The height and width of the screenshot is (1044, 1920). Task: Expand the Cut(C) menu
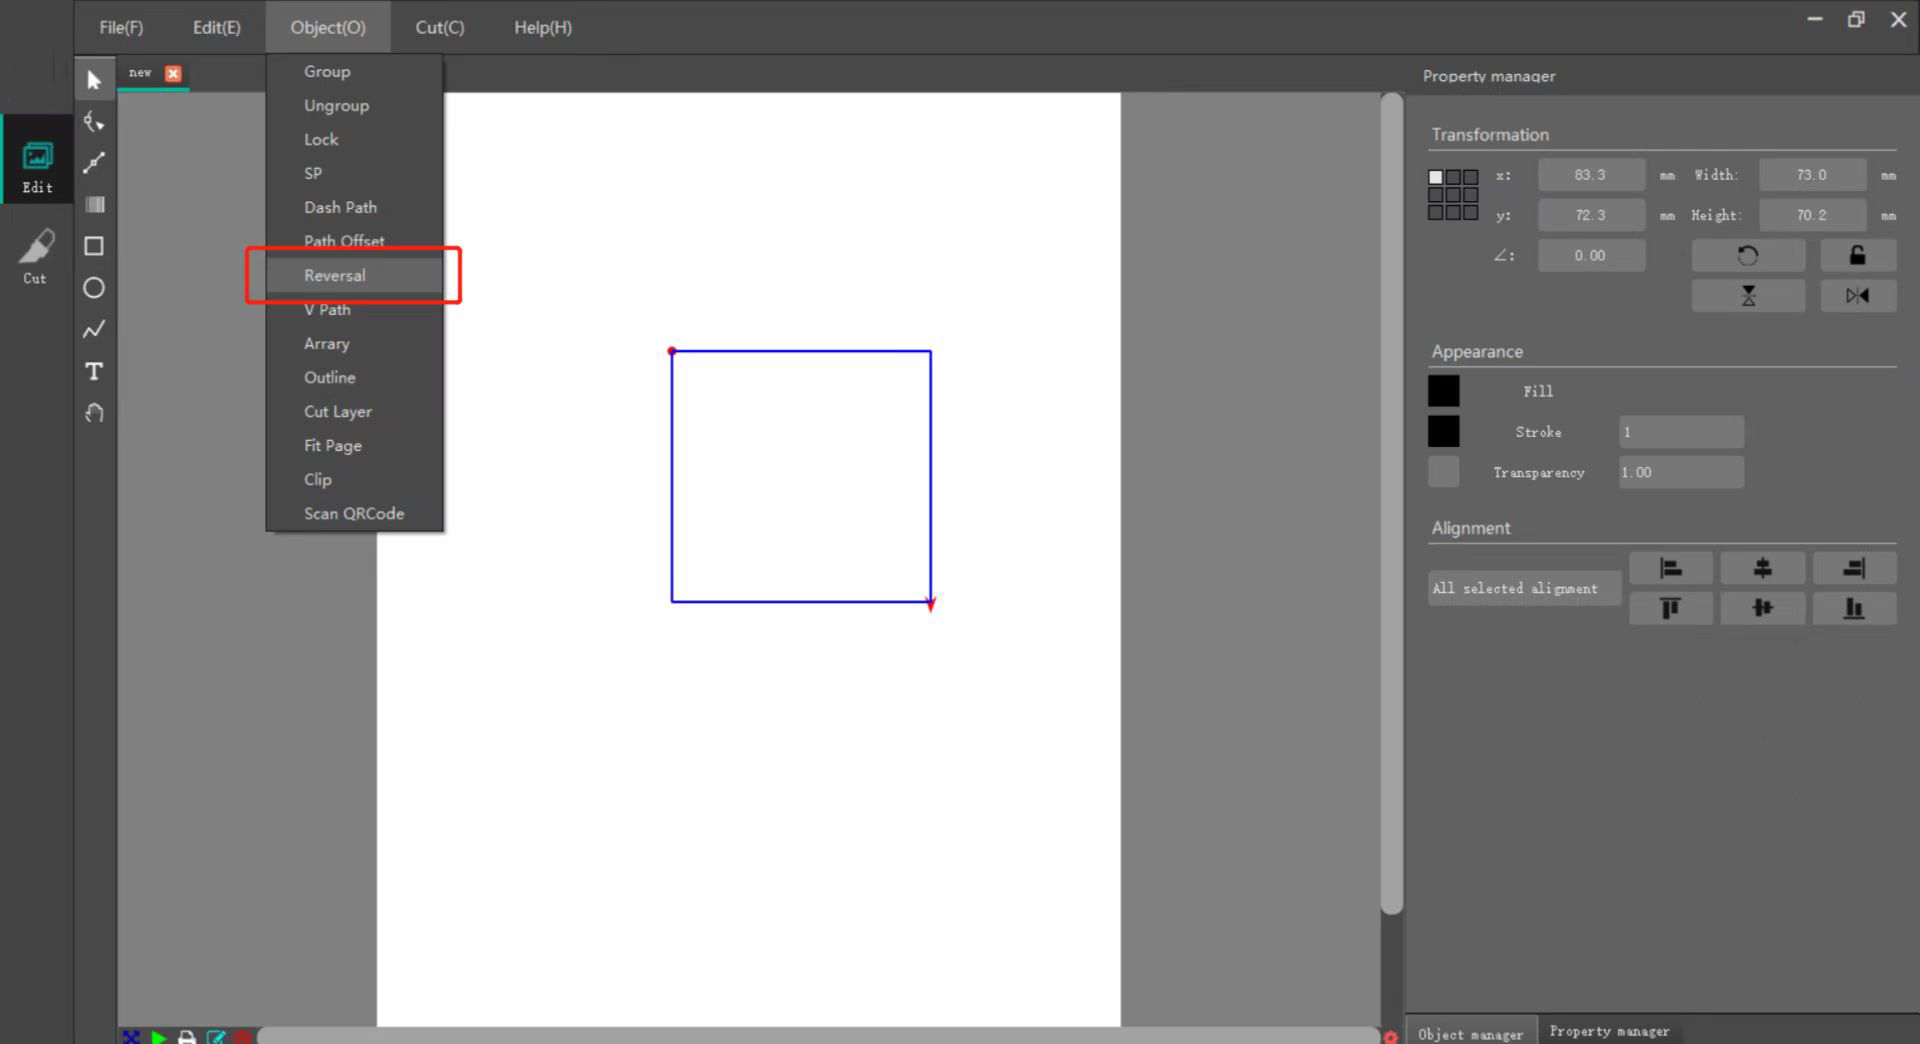(439, 27)
